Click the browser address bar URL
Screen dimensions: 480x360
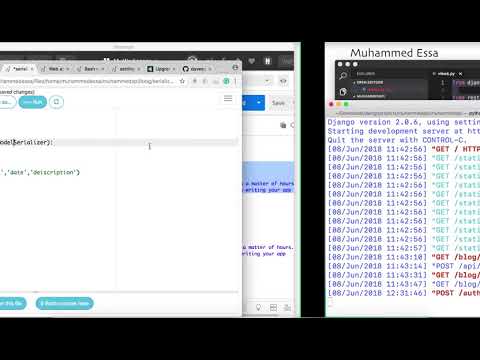[87, 81]
